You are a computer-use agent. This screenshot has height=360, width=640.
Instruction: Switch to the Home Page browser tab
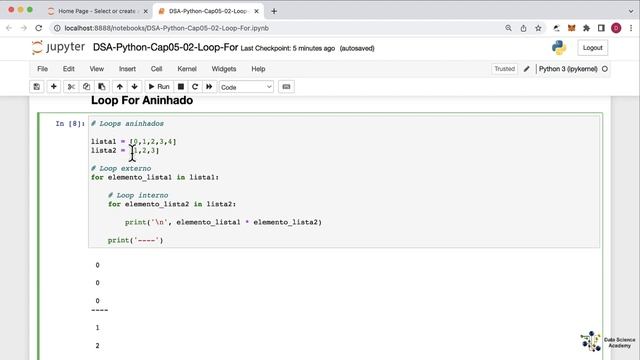pyautogui.click(x=96, y=11)
